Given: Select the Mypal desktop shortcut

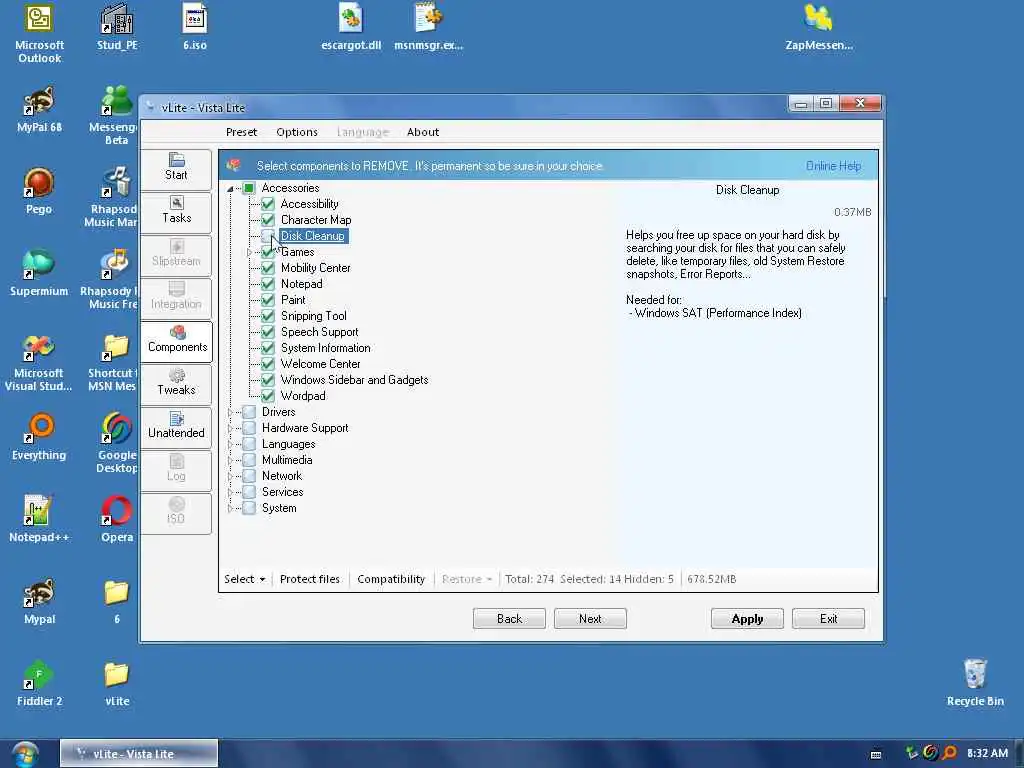Looking at the screenshot, I should tap(39, 601).
